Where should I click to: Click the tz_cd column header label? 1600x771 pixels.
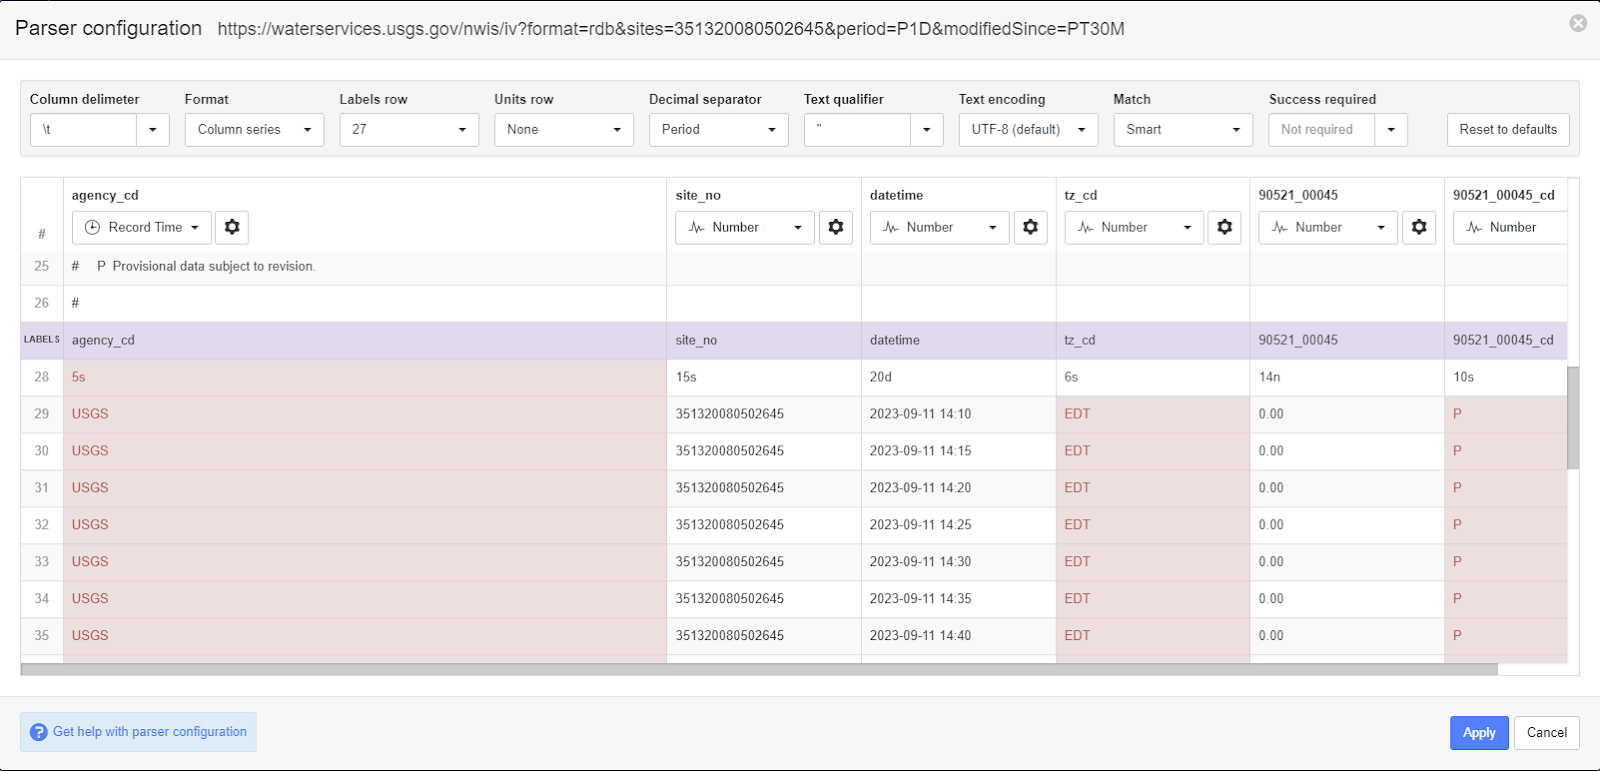[1081, 195]
